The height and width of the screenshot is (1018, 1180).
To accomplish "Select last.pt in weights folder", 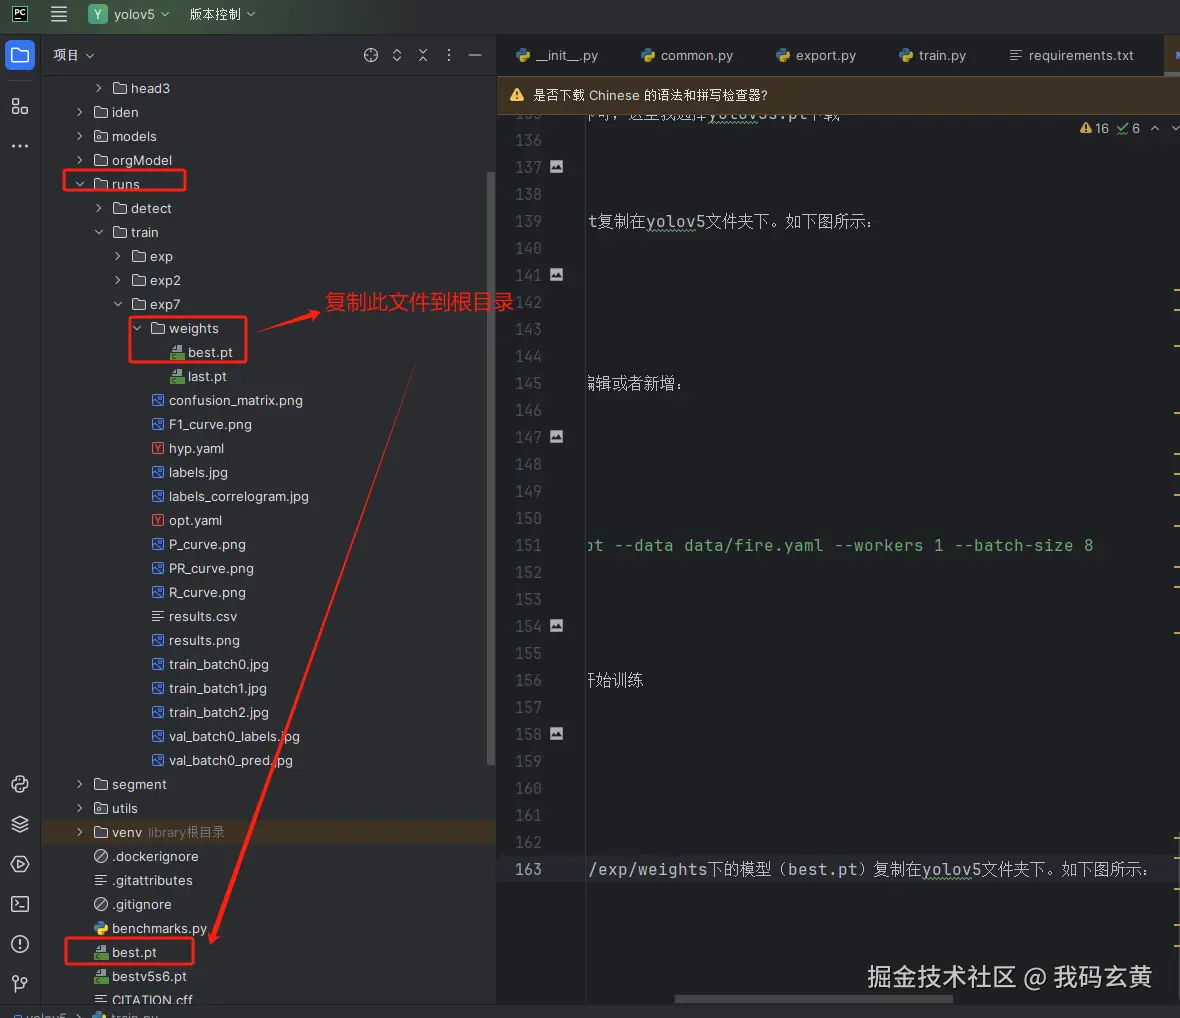I will pyautogui.click(x=199, y=376).
